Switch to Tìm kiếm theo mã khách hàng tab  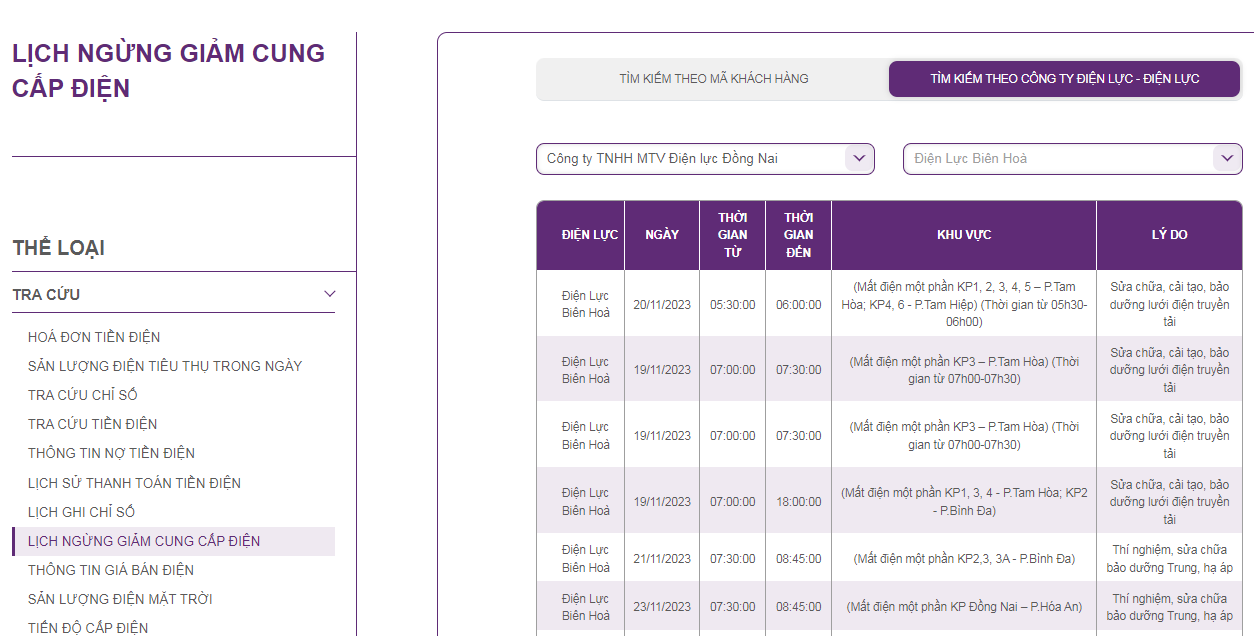click(x=713, y=79)
